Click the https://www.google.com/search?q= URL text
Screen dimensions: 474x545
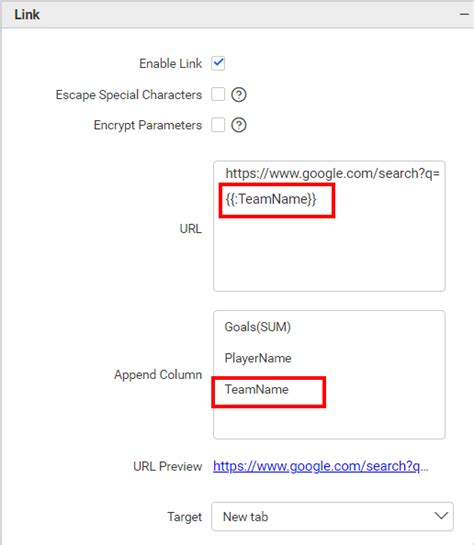[x=333, y=173]
